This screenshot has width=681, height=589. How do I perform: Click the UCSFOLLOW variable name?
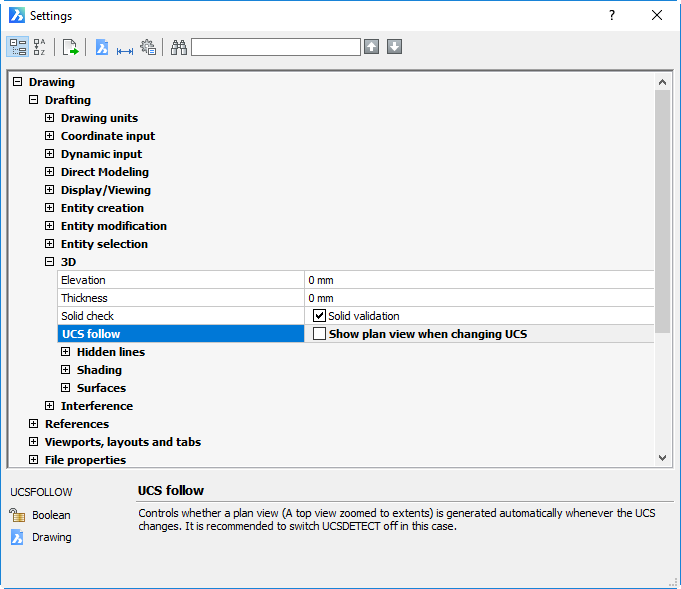tap(41, 492)
